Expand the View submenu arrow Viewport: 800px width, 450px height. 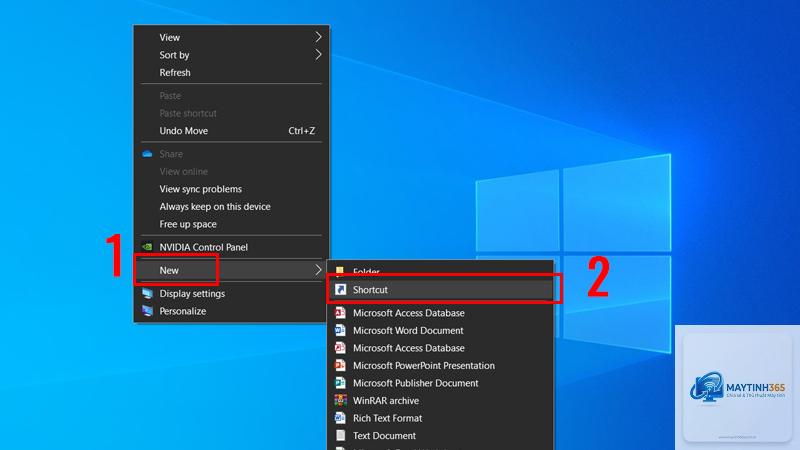(x=318, y=37)
